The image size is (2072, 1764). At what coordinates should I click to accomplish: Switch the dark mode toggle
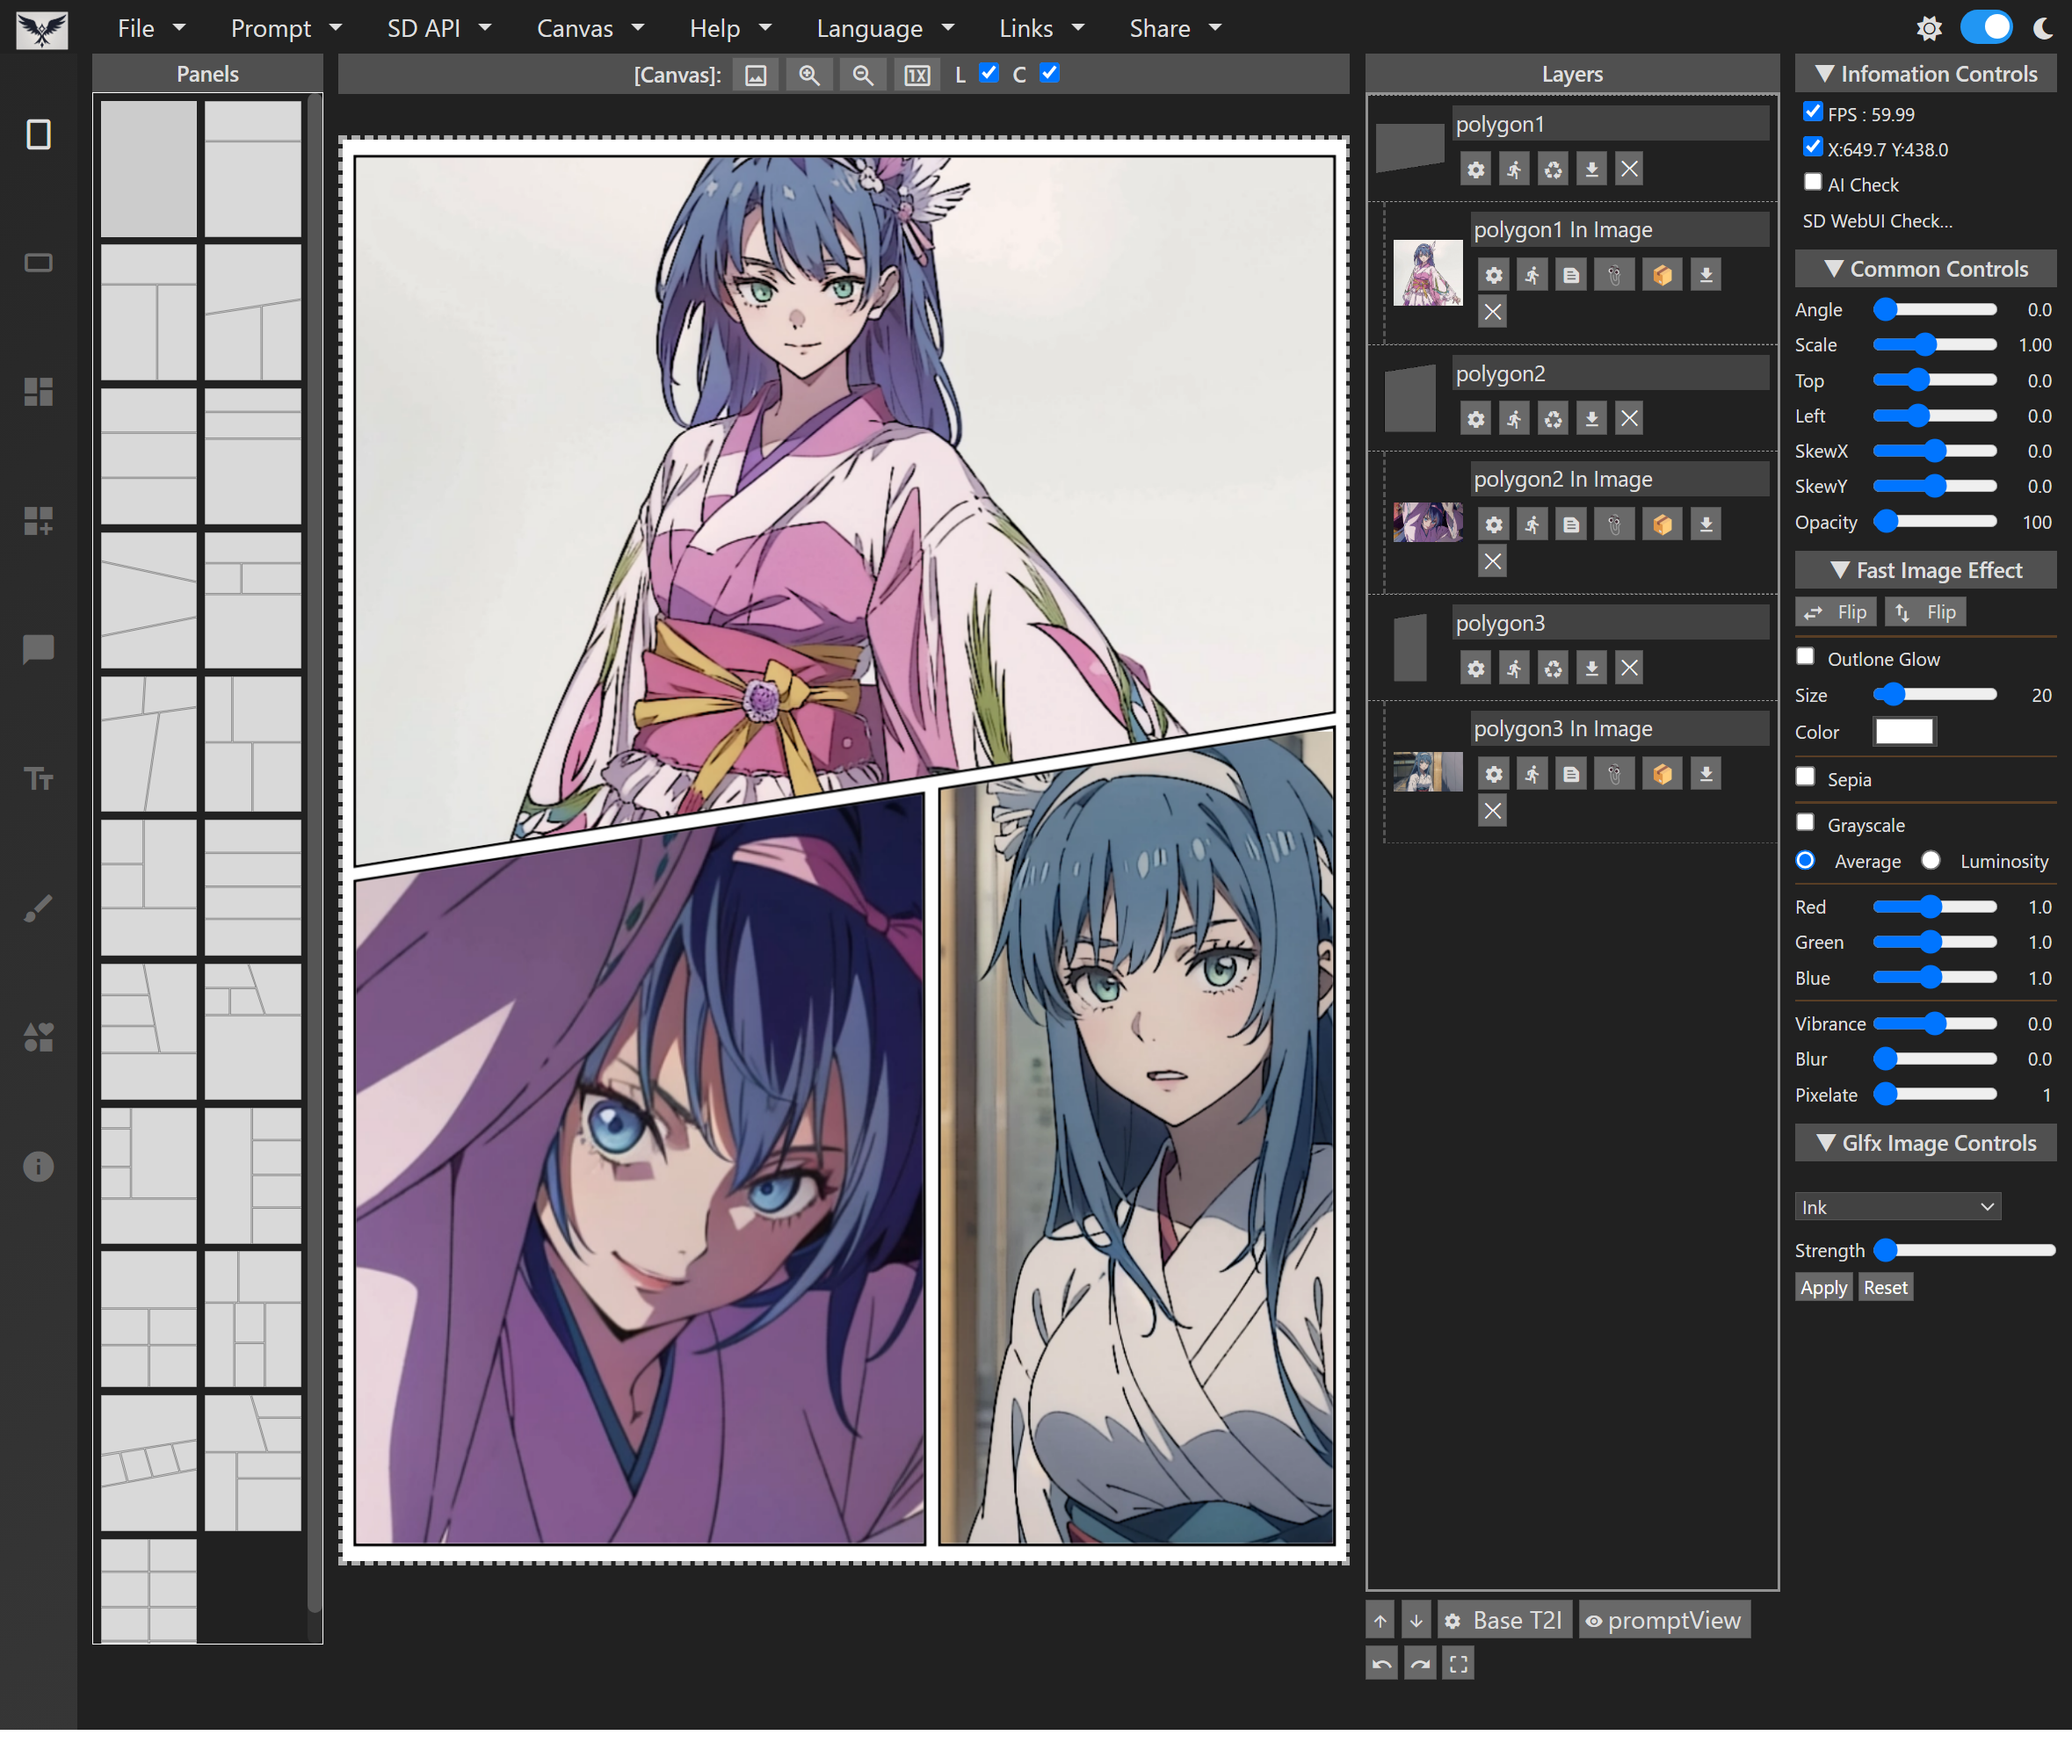(x=1986, y=27)
